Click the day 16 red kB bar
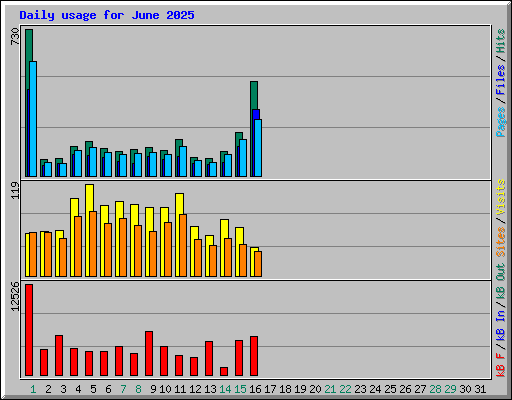The image size is (512, 400). pos(254,356)
